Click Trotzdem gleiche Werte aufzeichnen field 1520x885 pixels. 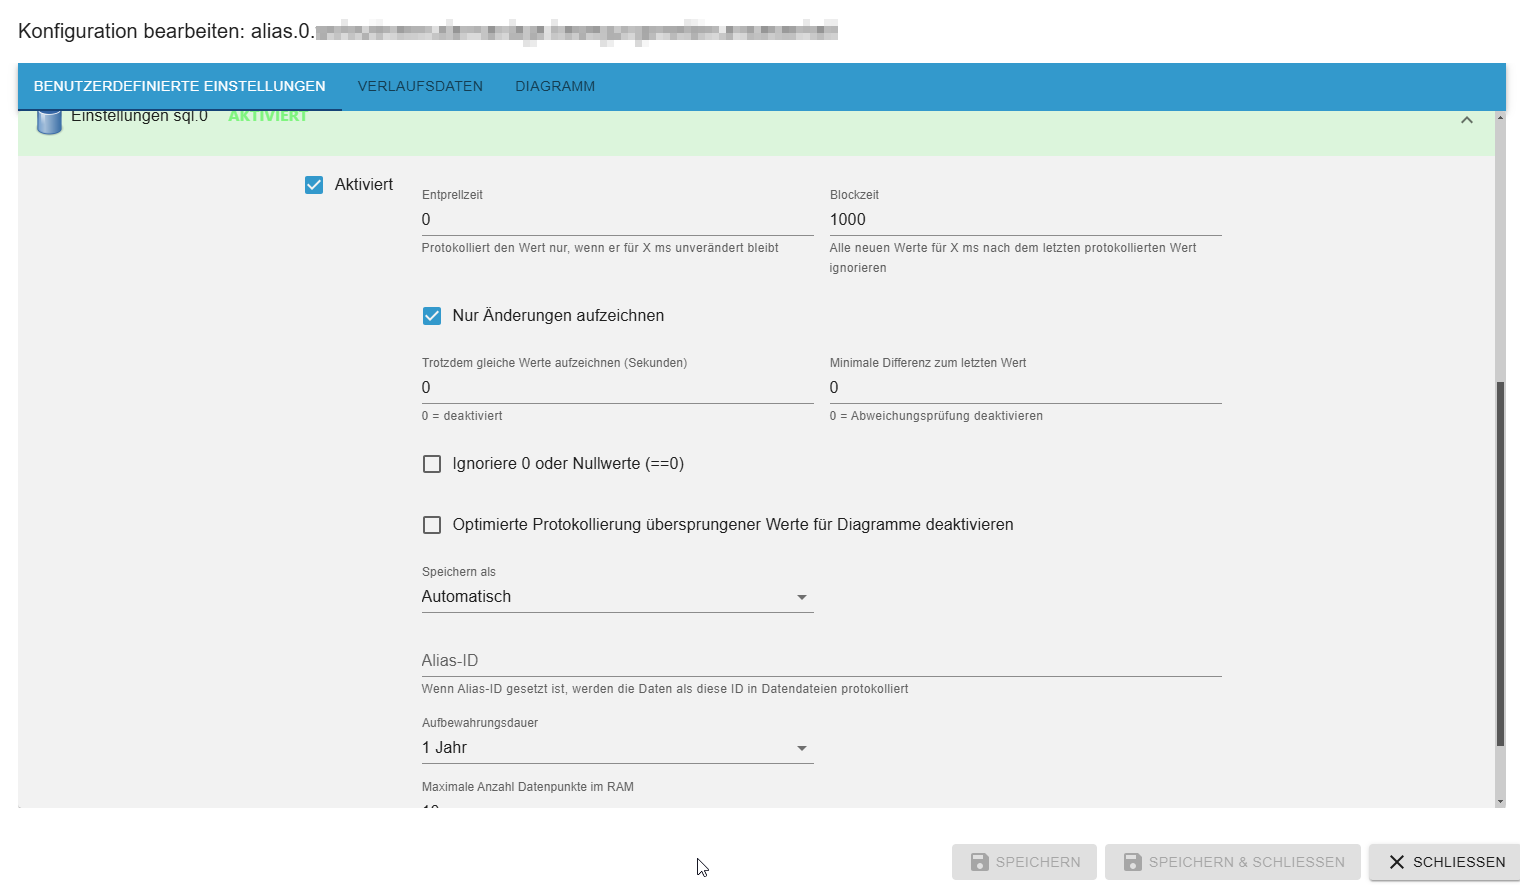pyautogui.click(x=617, y=388)
